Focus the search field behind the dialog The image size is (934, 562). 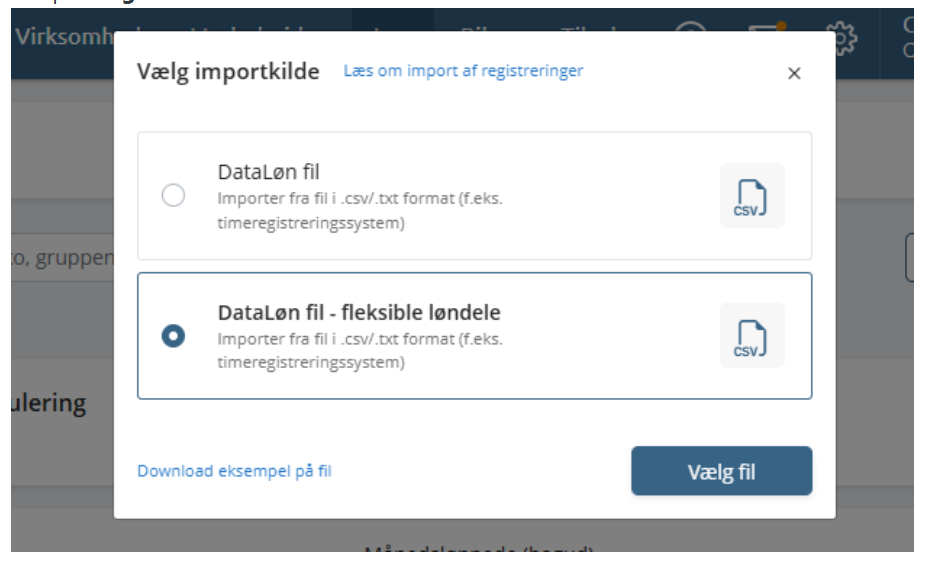click(62, 259)
